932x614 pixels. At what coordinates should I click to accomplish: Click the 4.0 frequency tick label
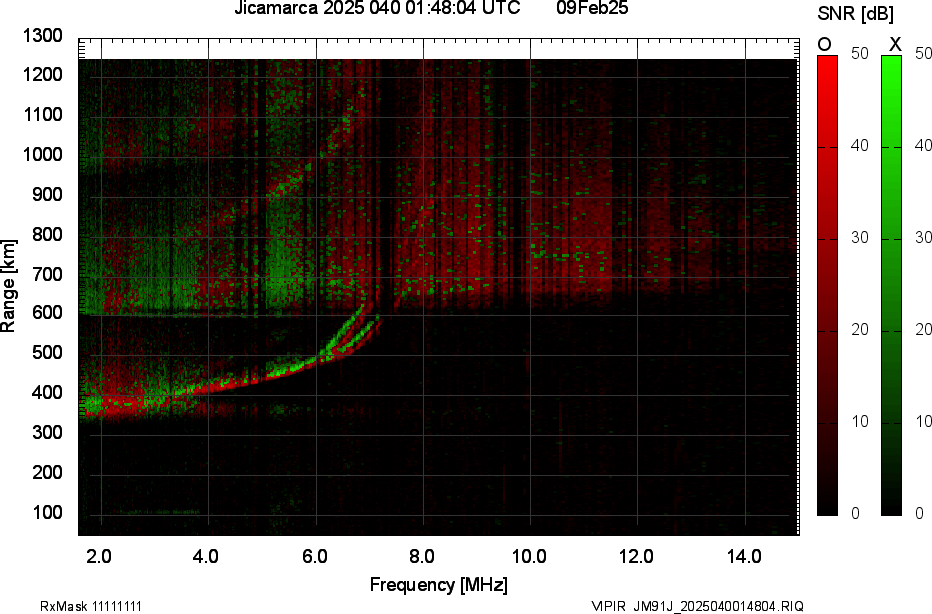pyautogui.click(x=206, y=557)
